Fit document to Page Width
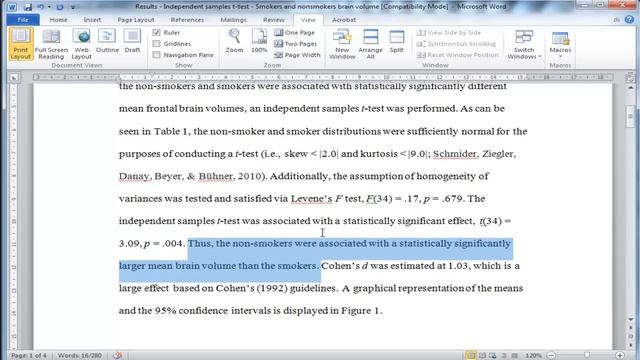The width and height of the screenshot is (640, 360). (x=298, y=55)
